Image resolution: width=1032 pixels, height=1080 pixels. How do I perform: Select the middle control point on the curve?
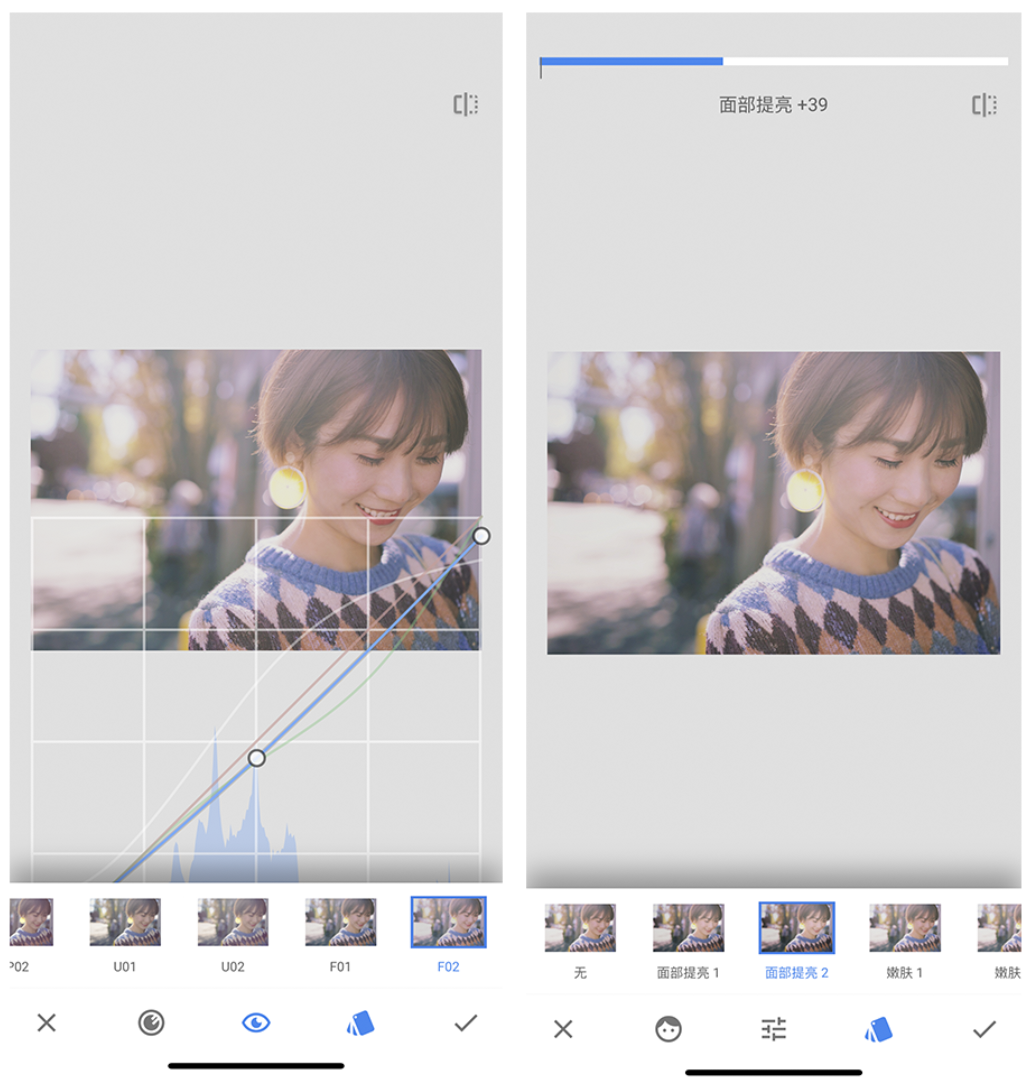[256, 758]
